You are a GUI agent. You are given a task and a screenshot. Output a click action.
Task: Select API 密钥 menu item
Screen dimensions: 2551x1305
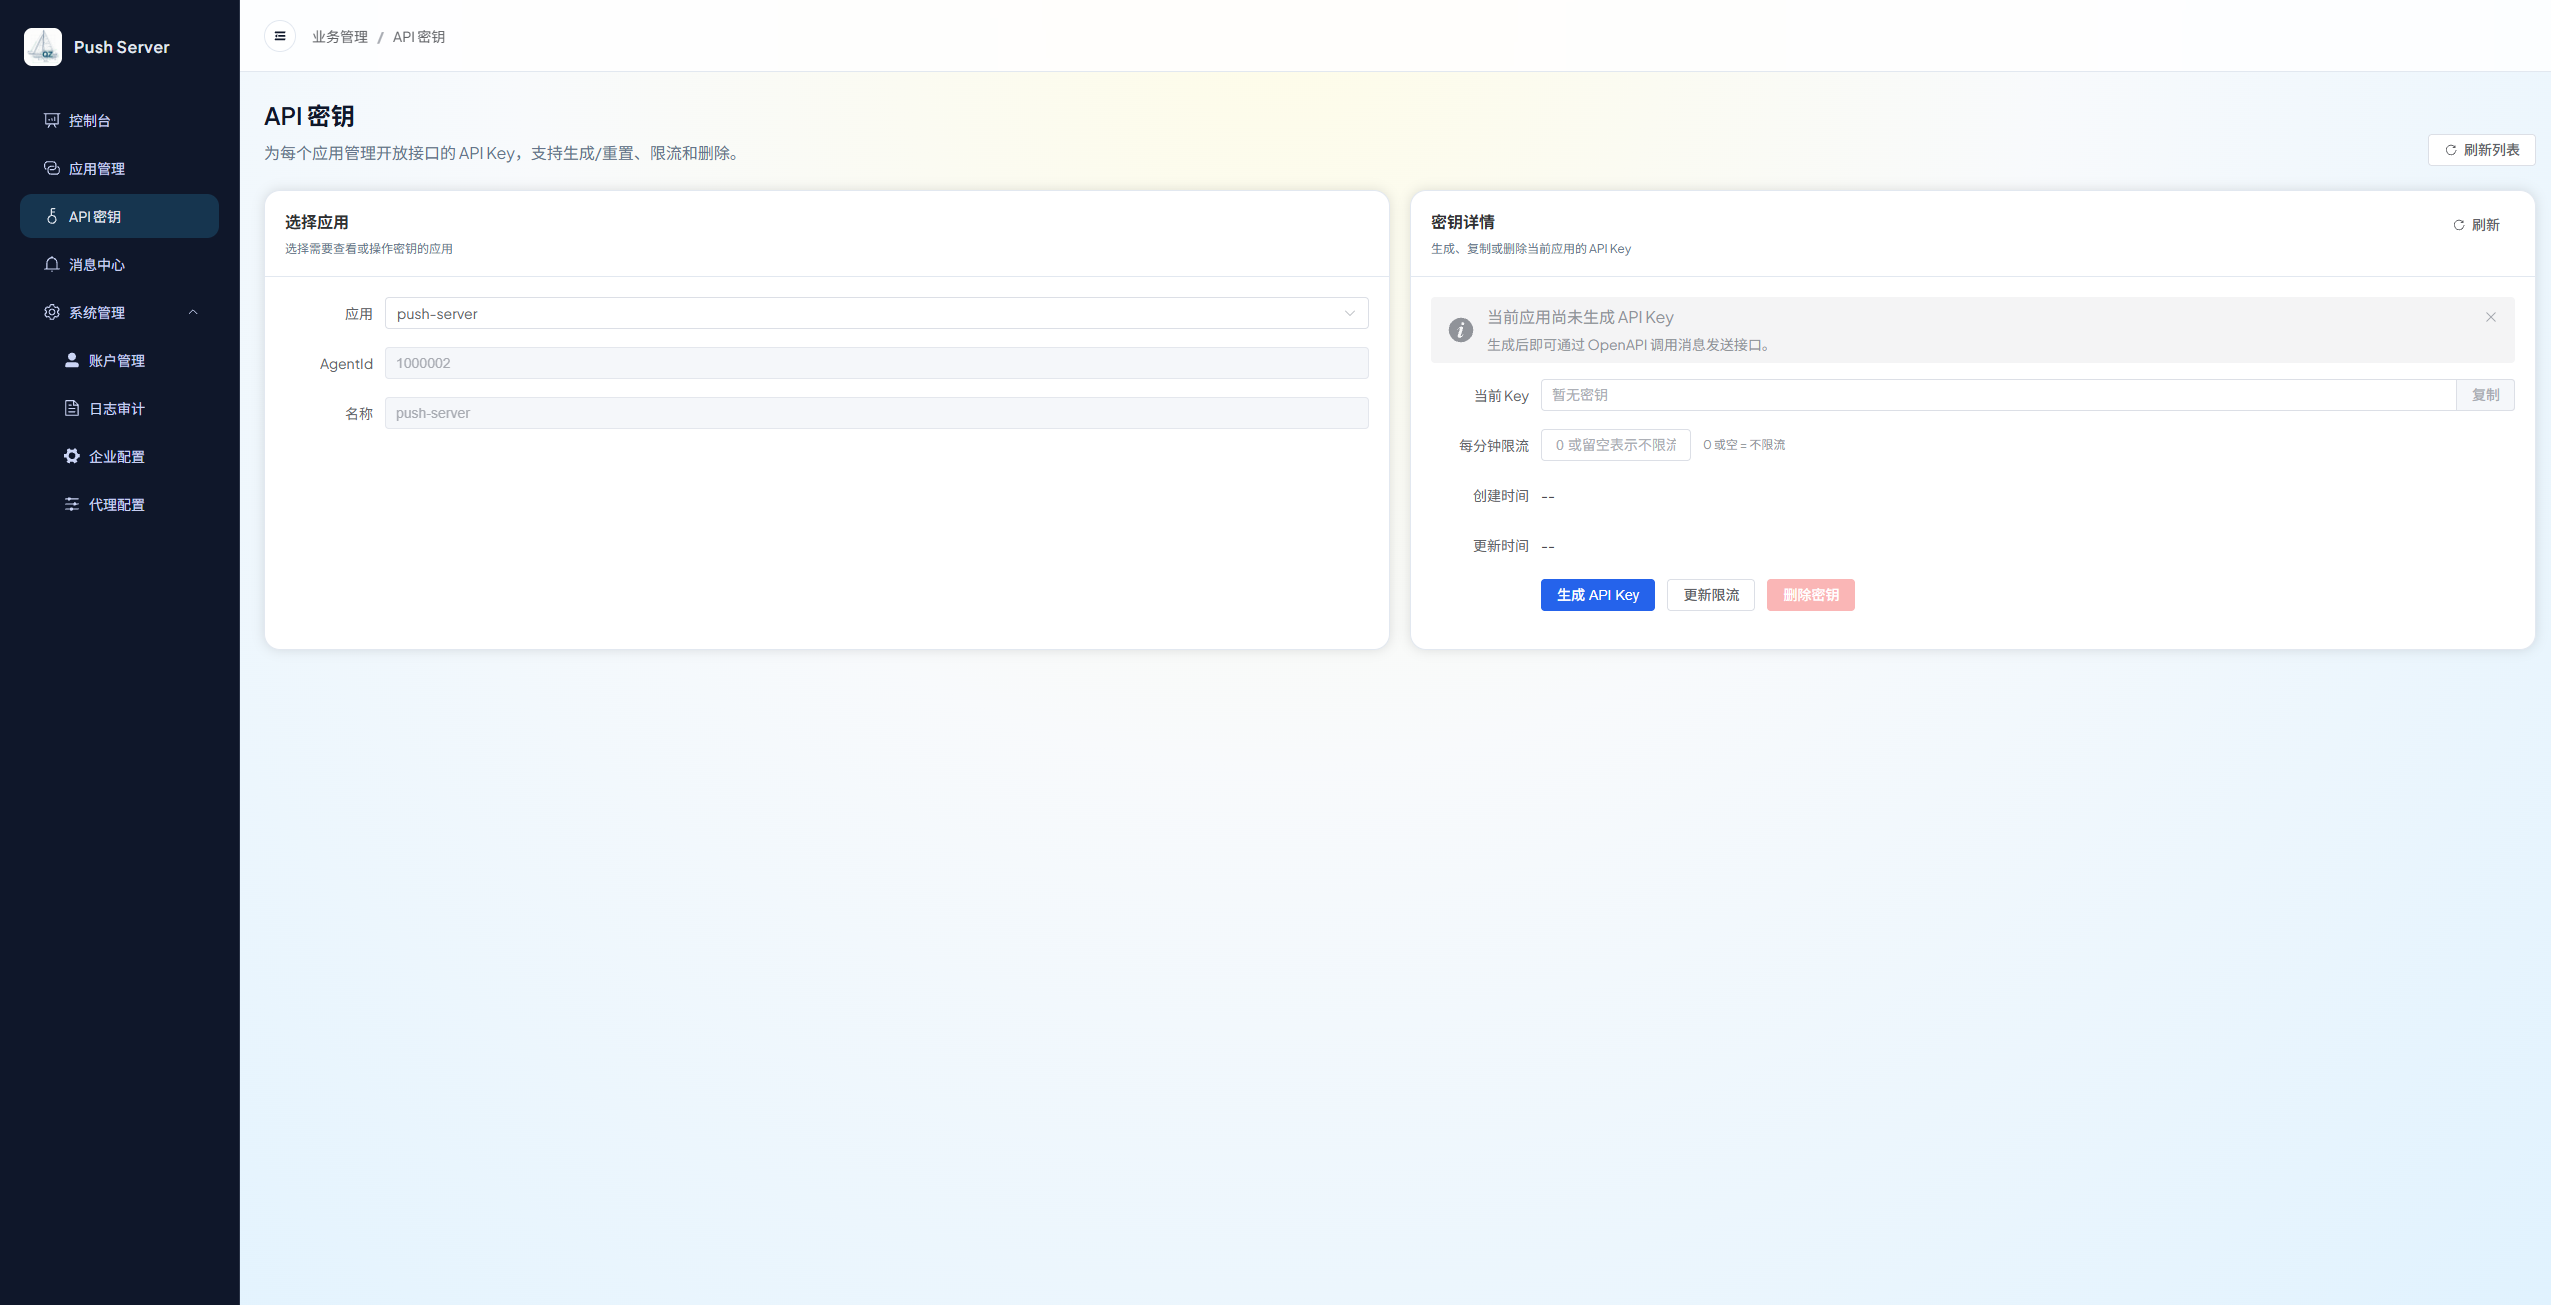[95, 216]
